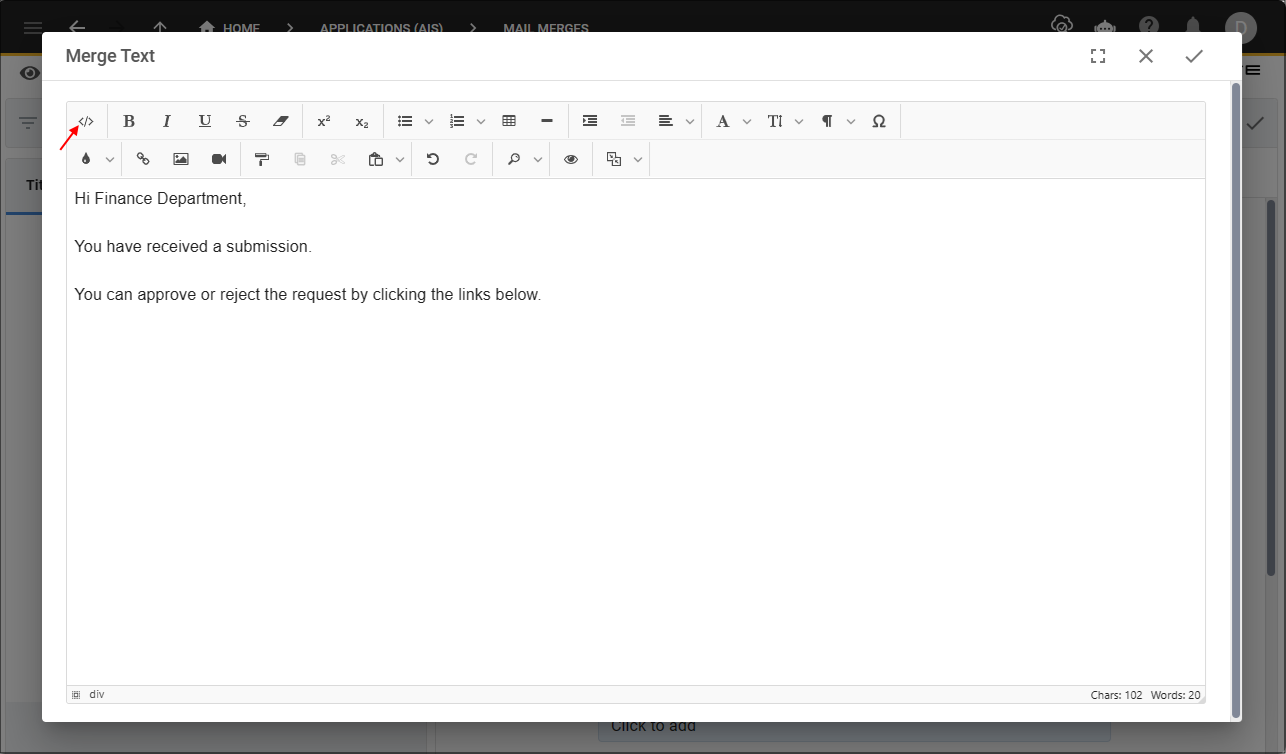Insert an image
The height and width of the screenshot is (754, 1286).
pos(181,159)
